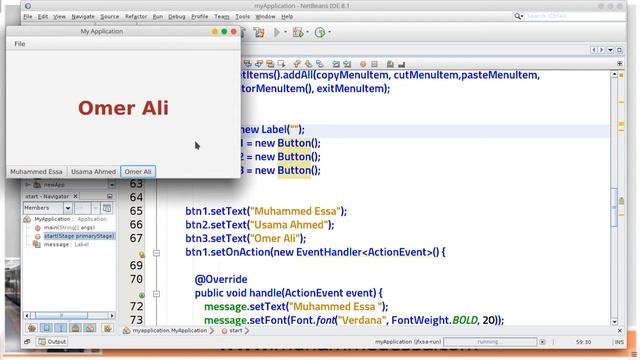
Task: Toggle the Rectangular Selection editor icon
Action: pos(281,64)
